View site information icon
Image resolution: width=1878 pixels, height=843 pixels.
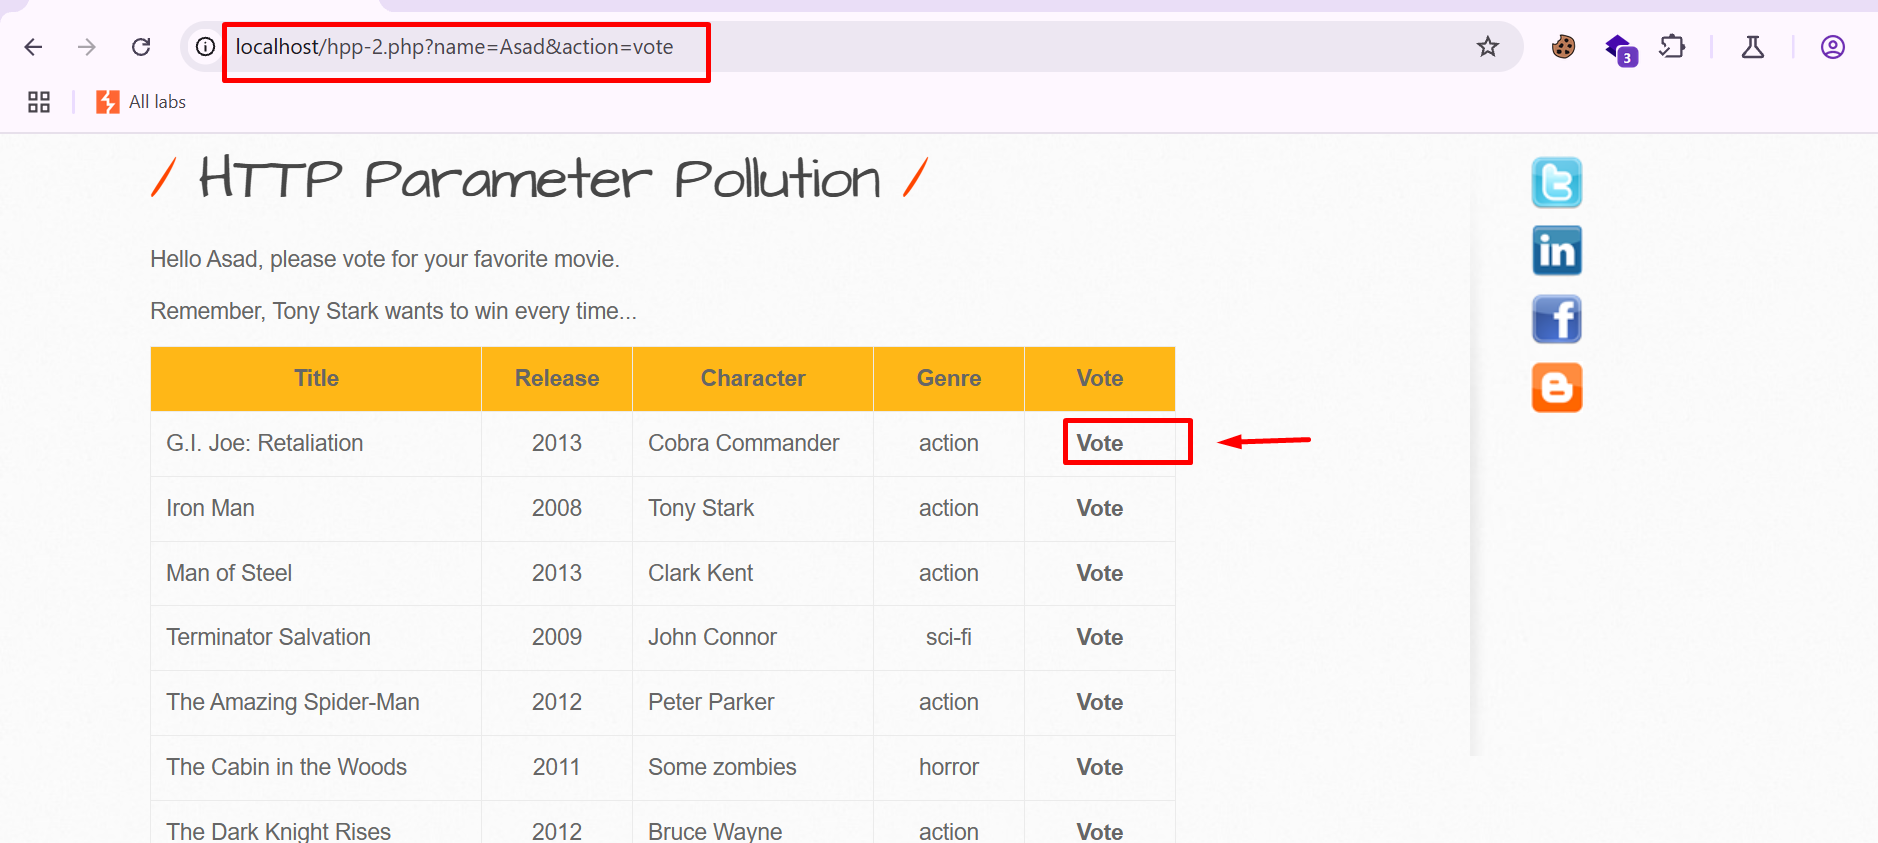[205, 47]
